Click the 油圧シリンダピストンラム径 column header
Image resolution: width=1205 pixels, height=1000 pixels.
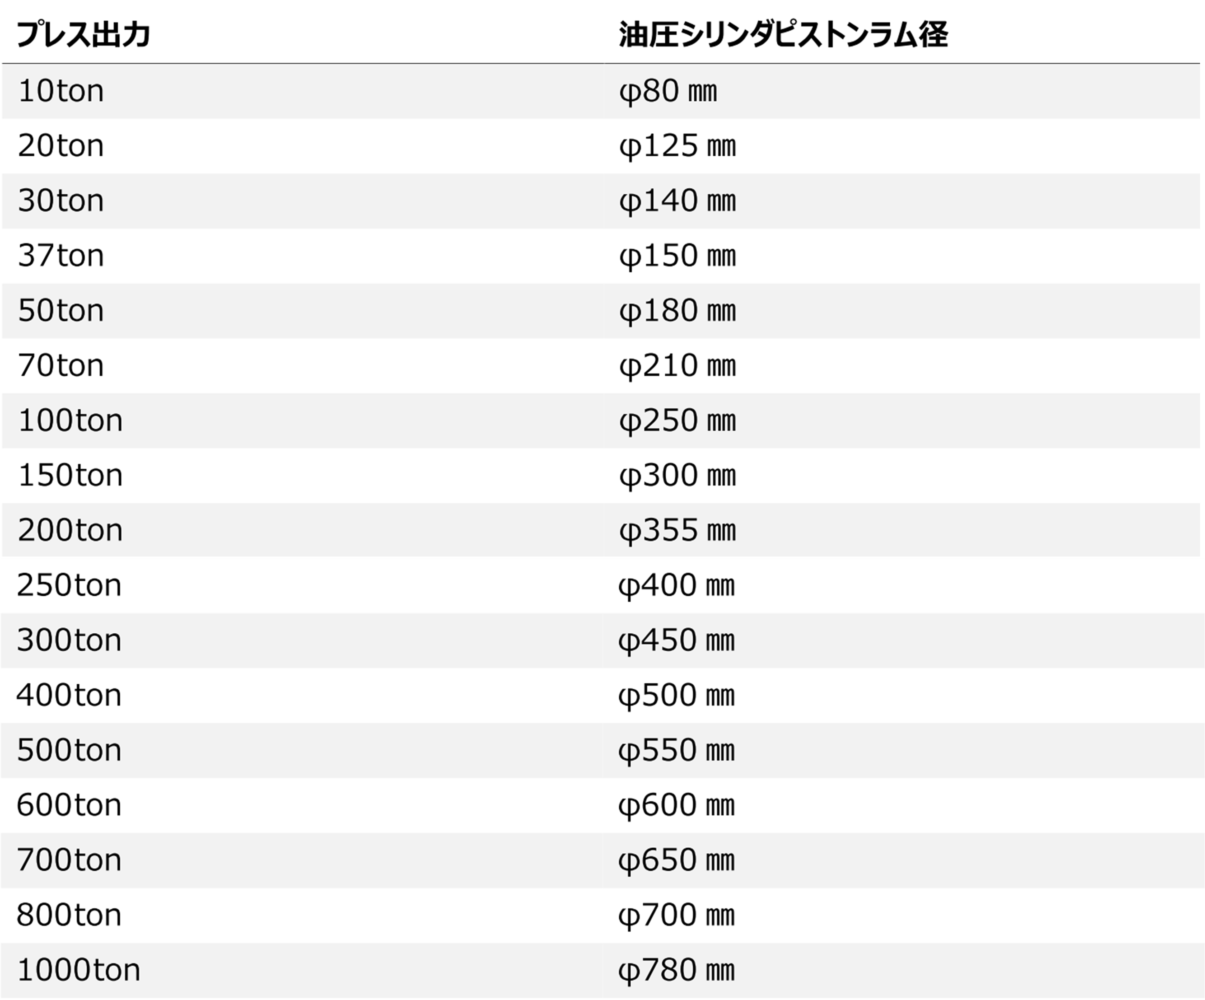(x=782, y=36)
